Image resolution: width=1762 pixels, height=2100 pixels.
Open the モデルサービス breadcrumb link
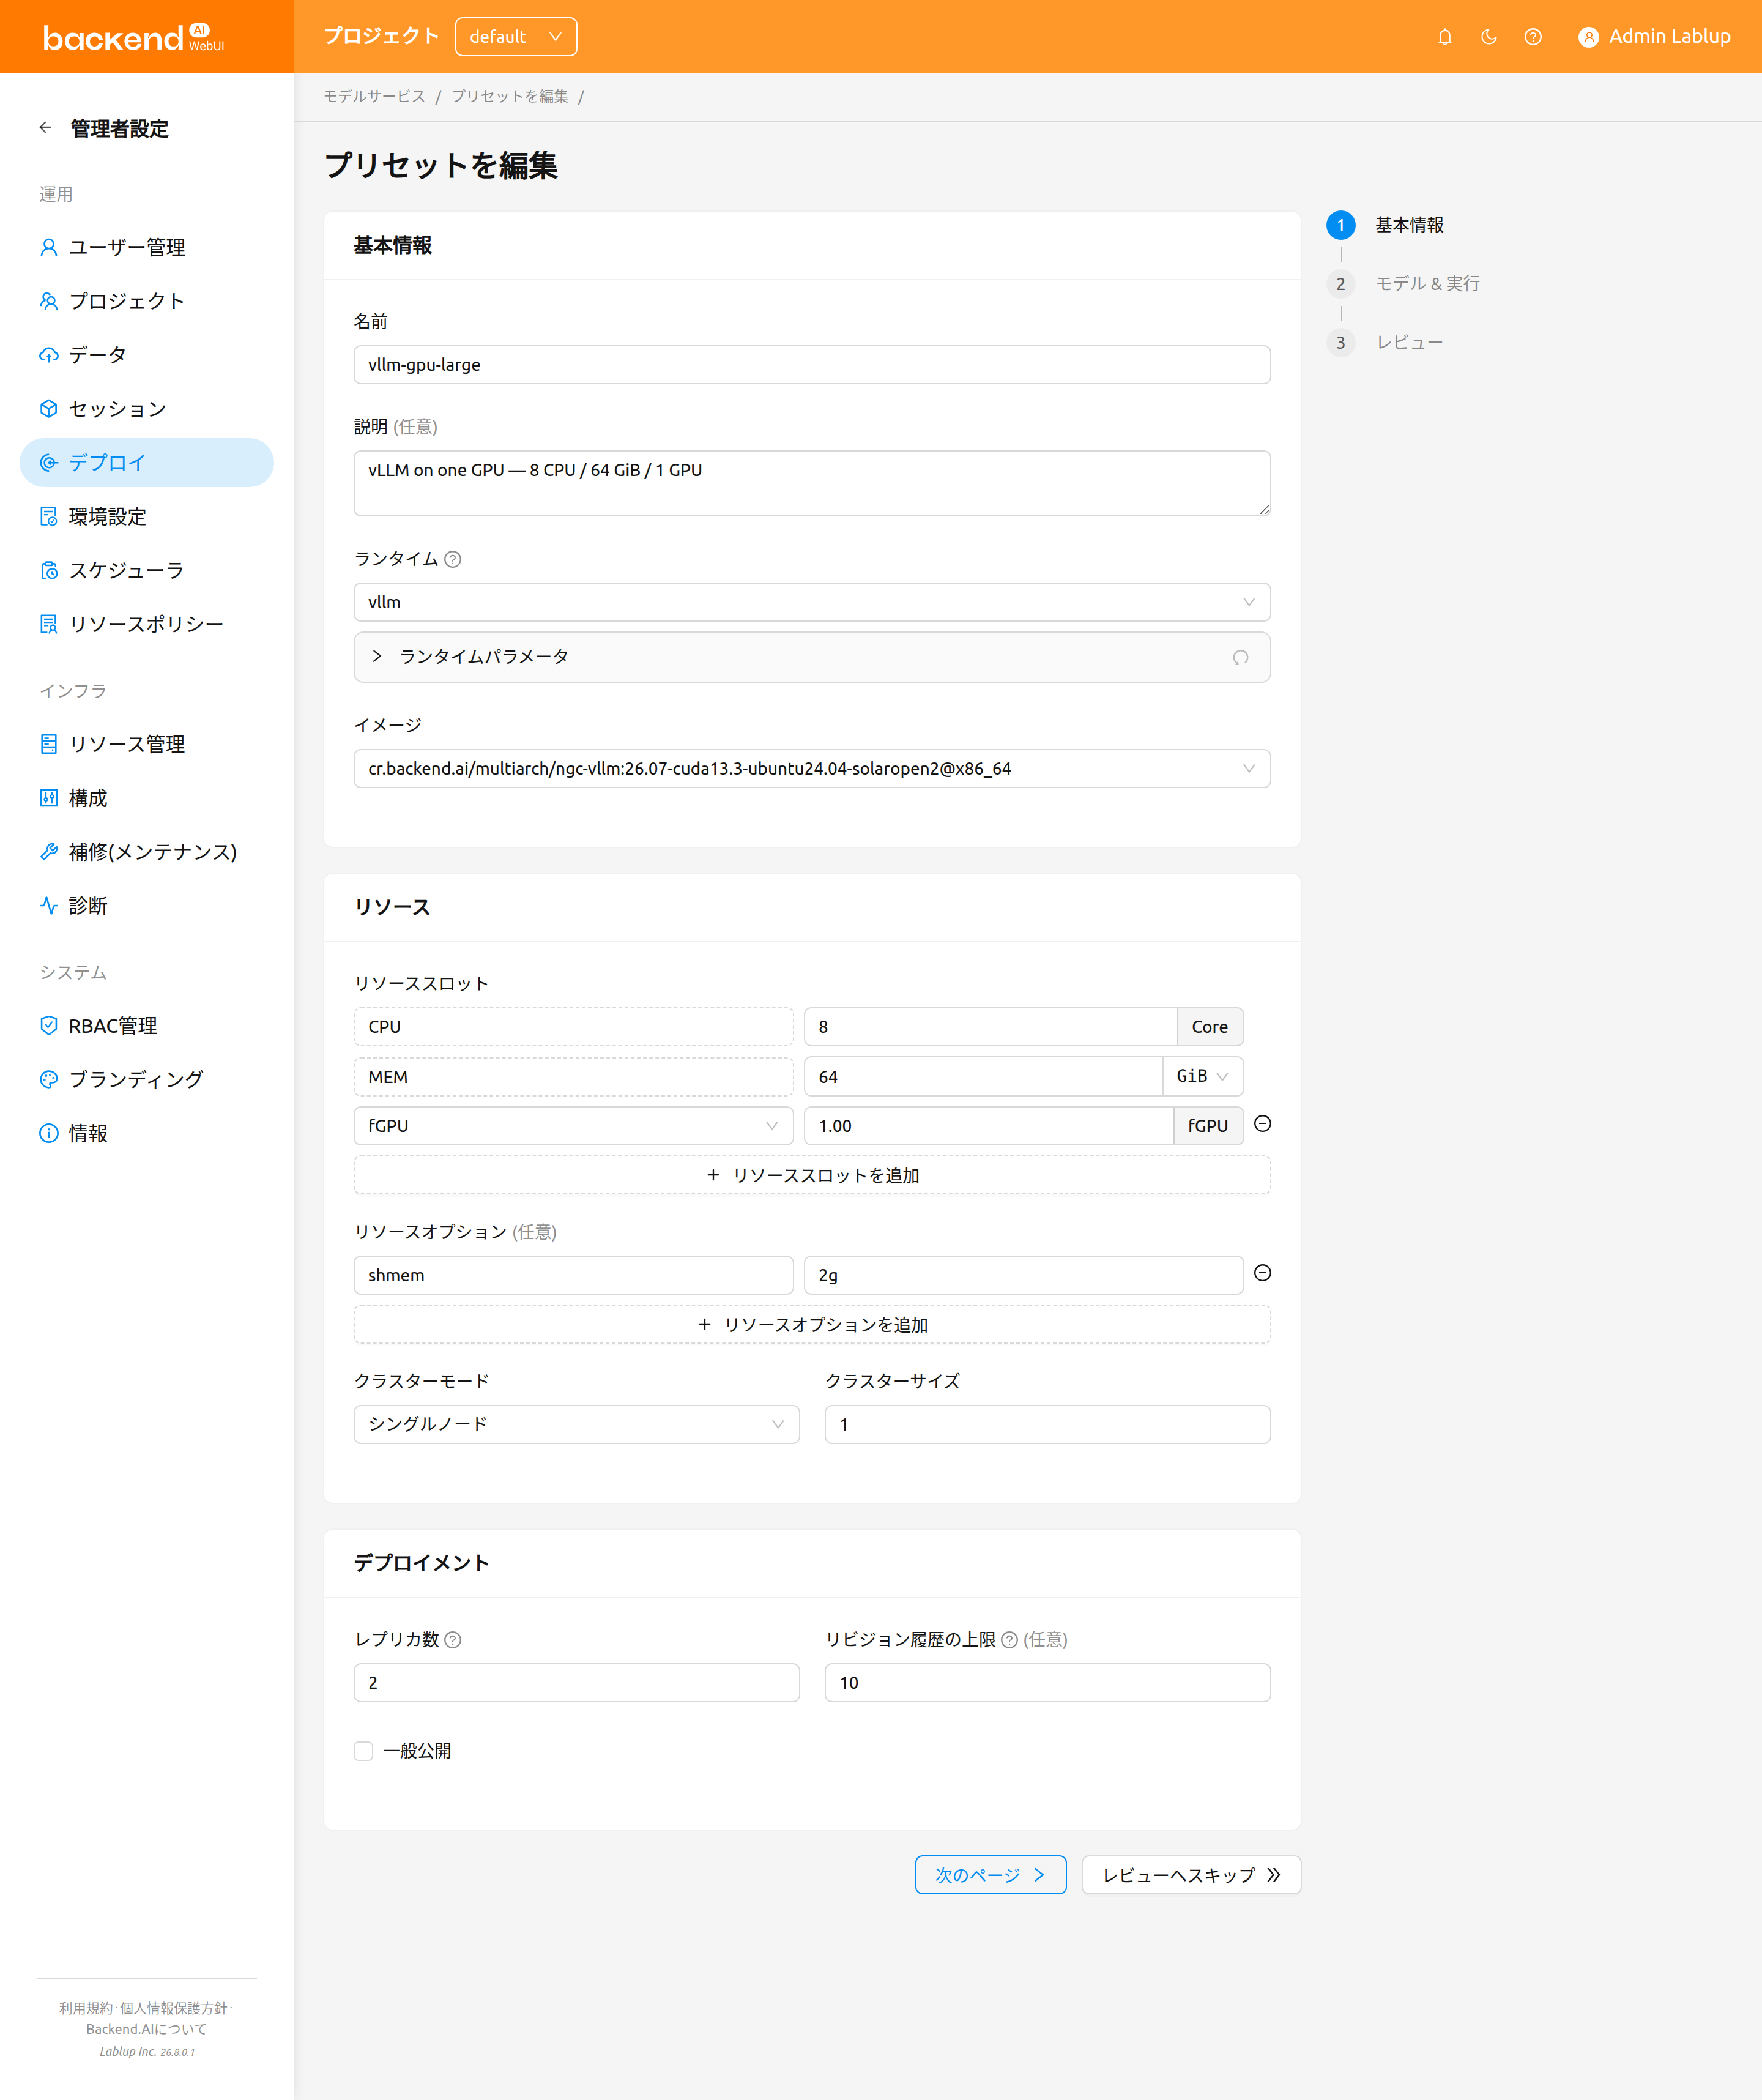click(374, 96)
